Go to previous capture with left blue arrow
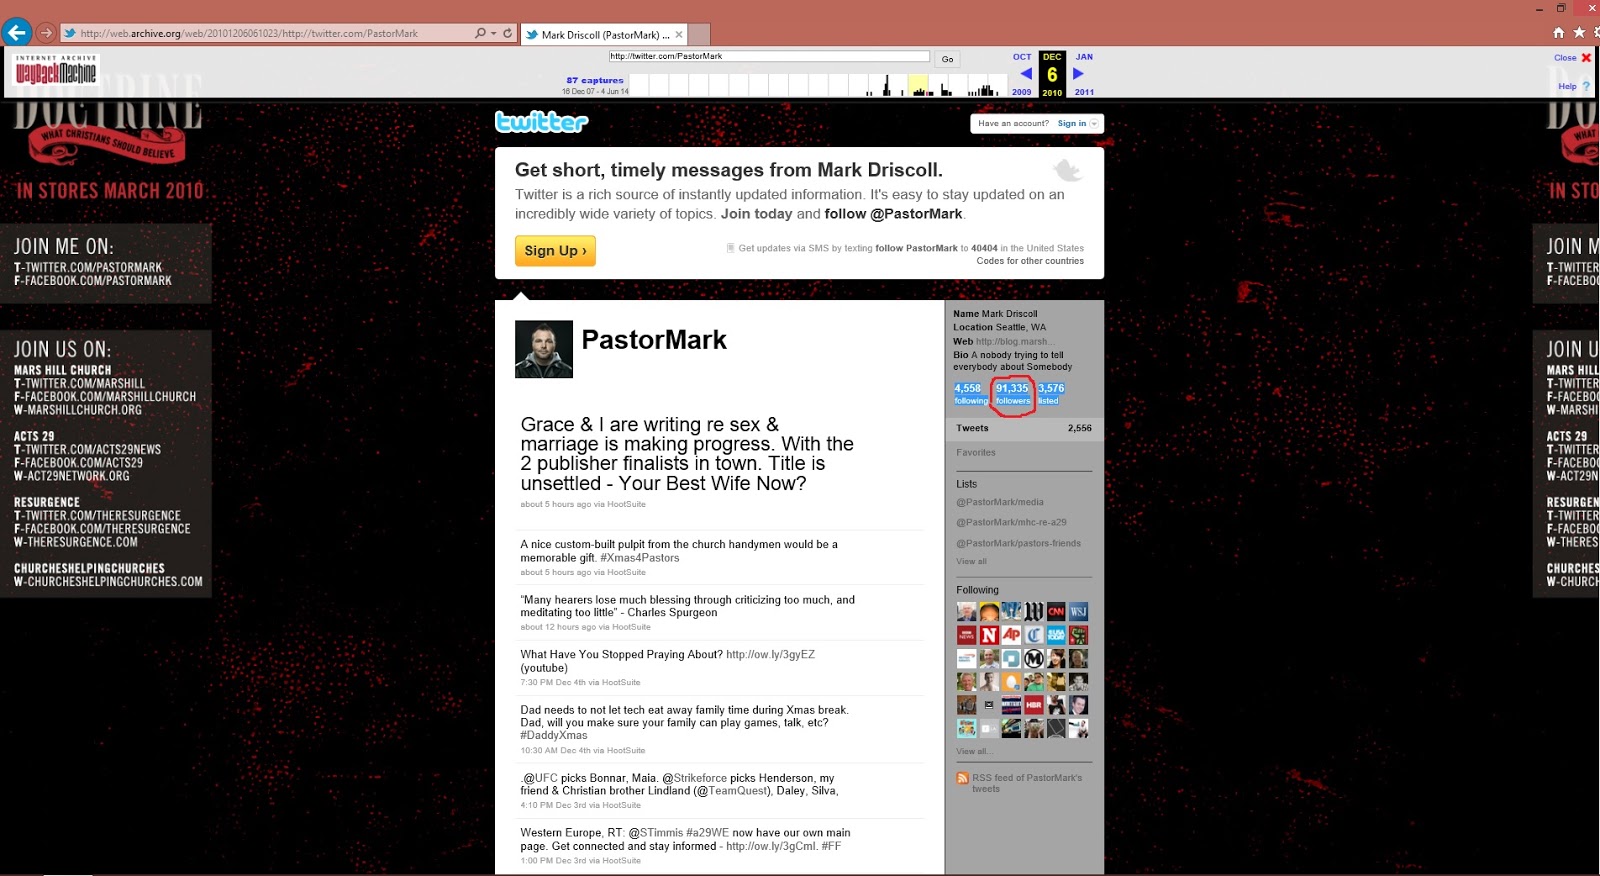This screenshot has width=1600, height=876. [x=1025, y=73]
